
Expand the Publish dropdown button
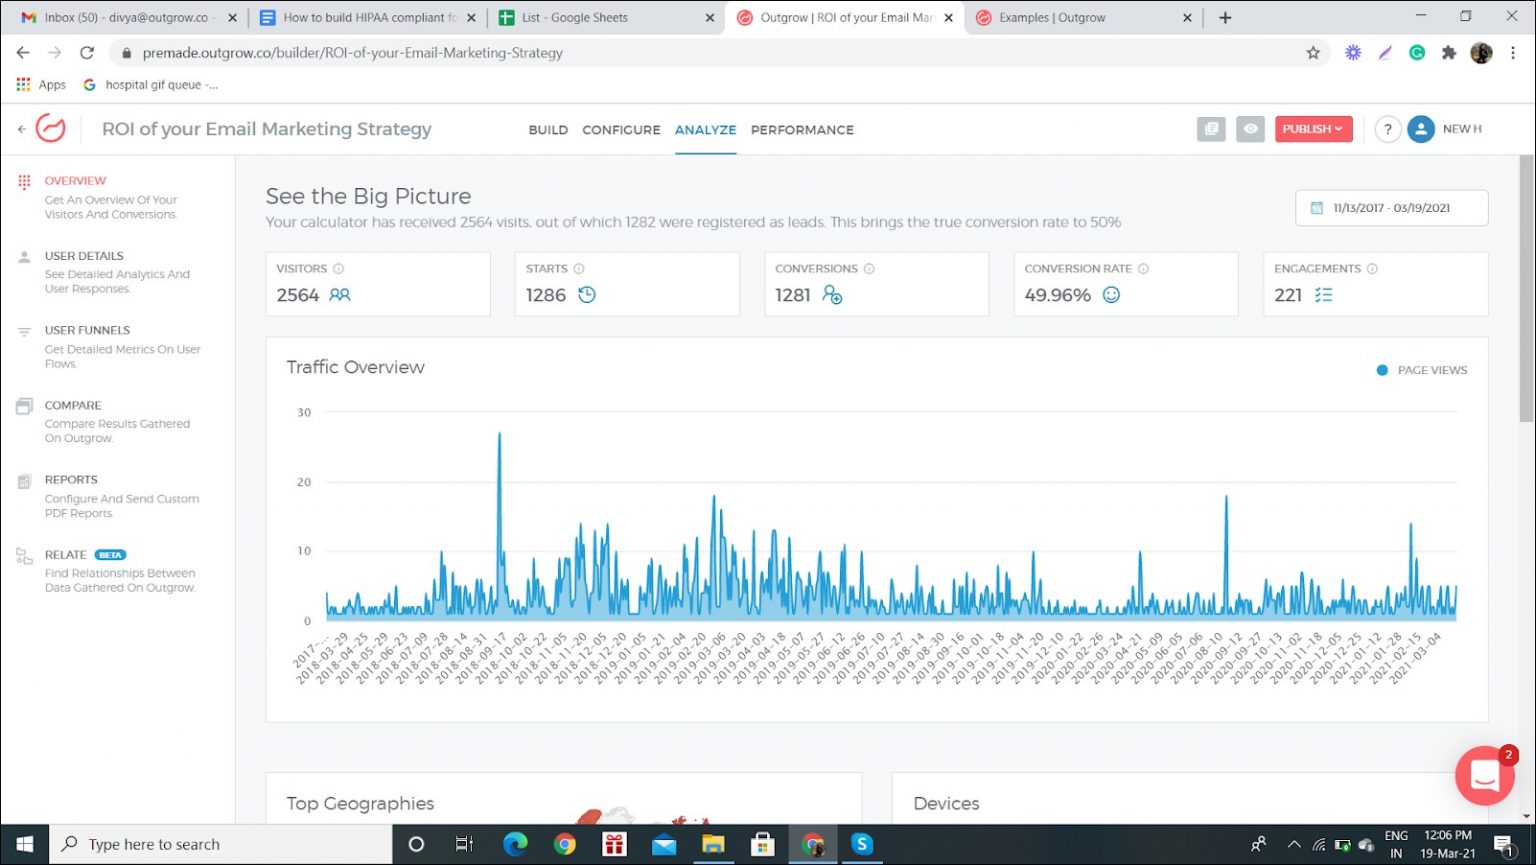tap(1312, 129)
